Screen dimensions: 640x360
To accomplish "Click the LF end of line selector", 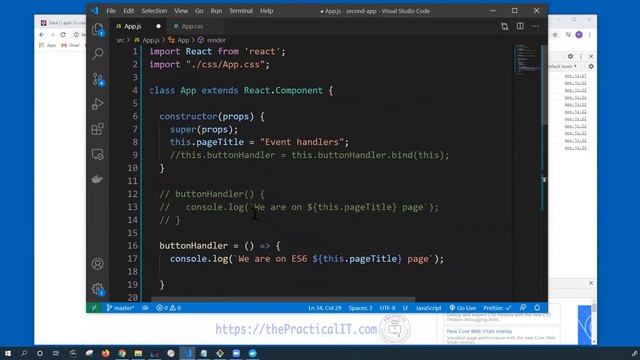I will point(405,308).
